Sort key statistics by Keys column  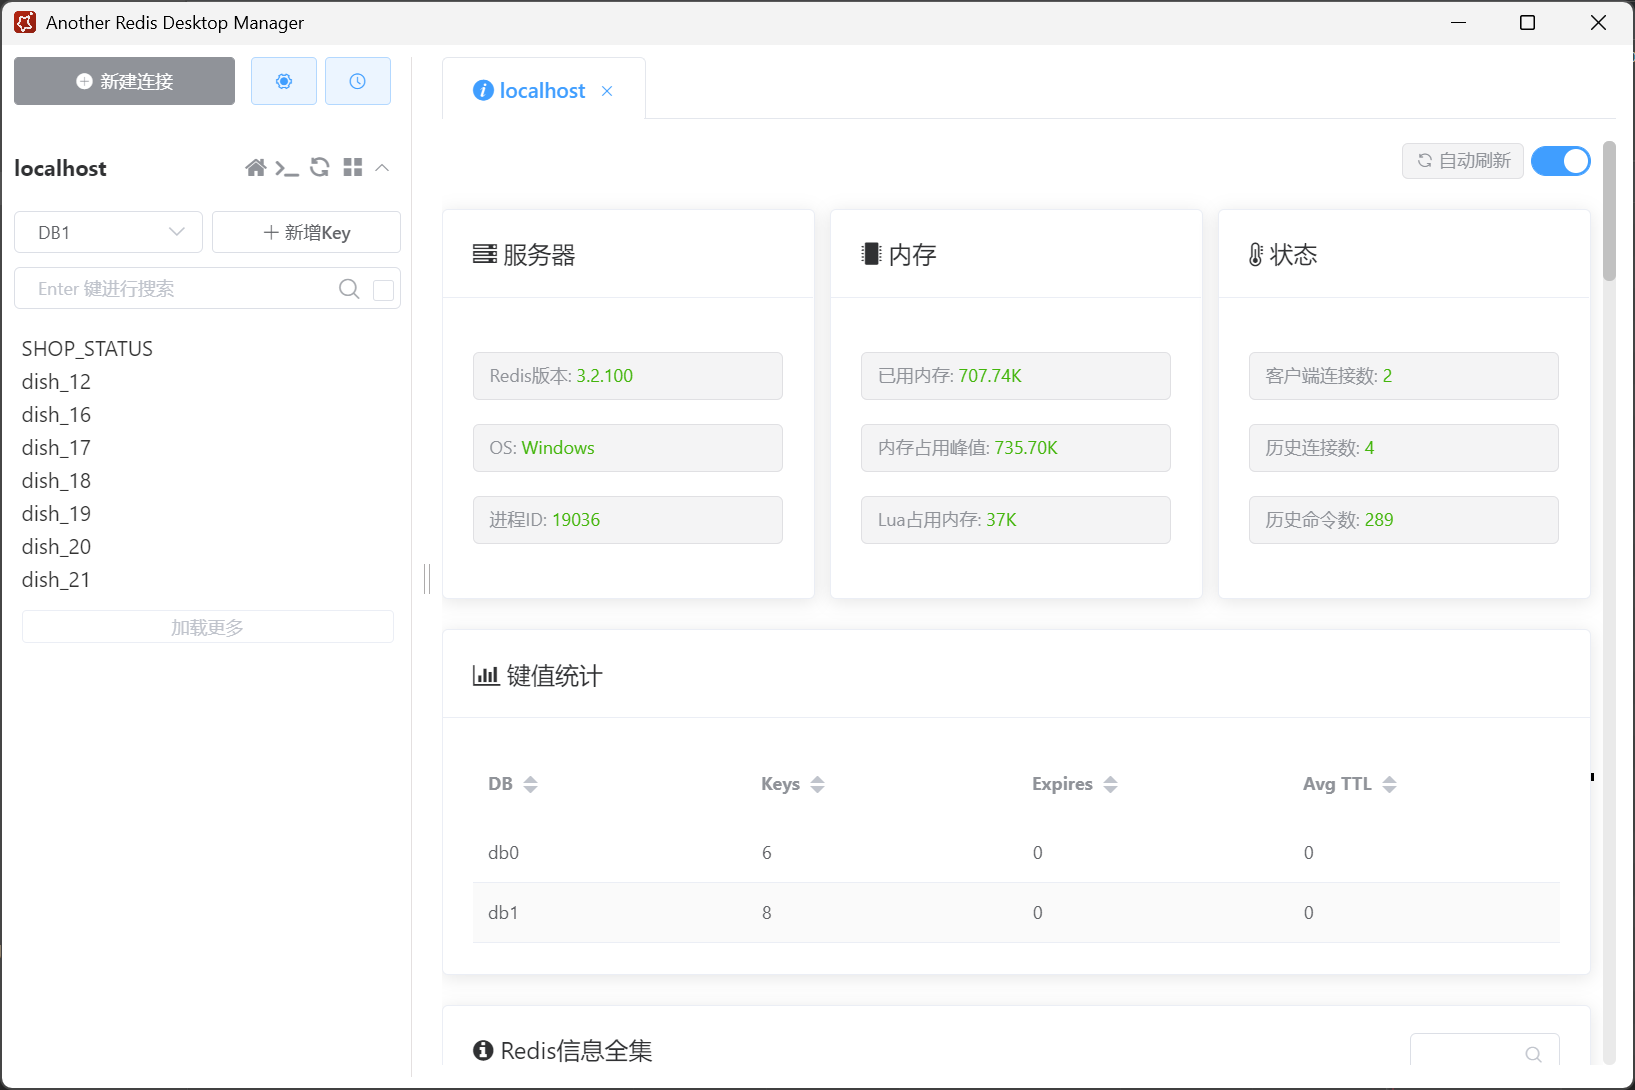817,785
